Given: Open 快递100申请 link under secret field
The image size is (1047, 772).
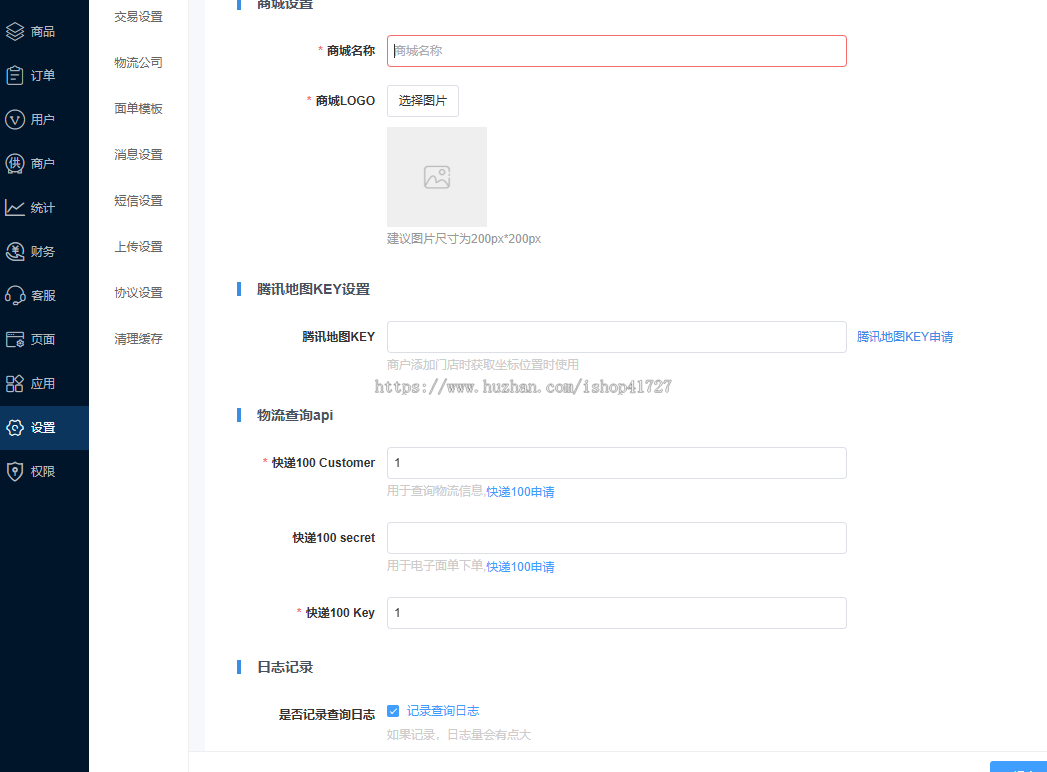Looking at the screenshot, I should 520,567.
